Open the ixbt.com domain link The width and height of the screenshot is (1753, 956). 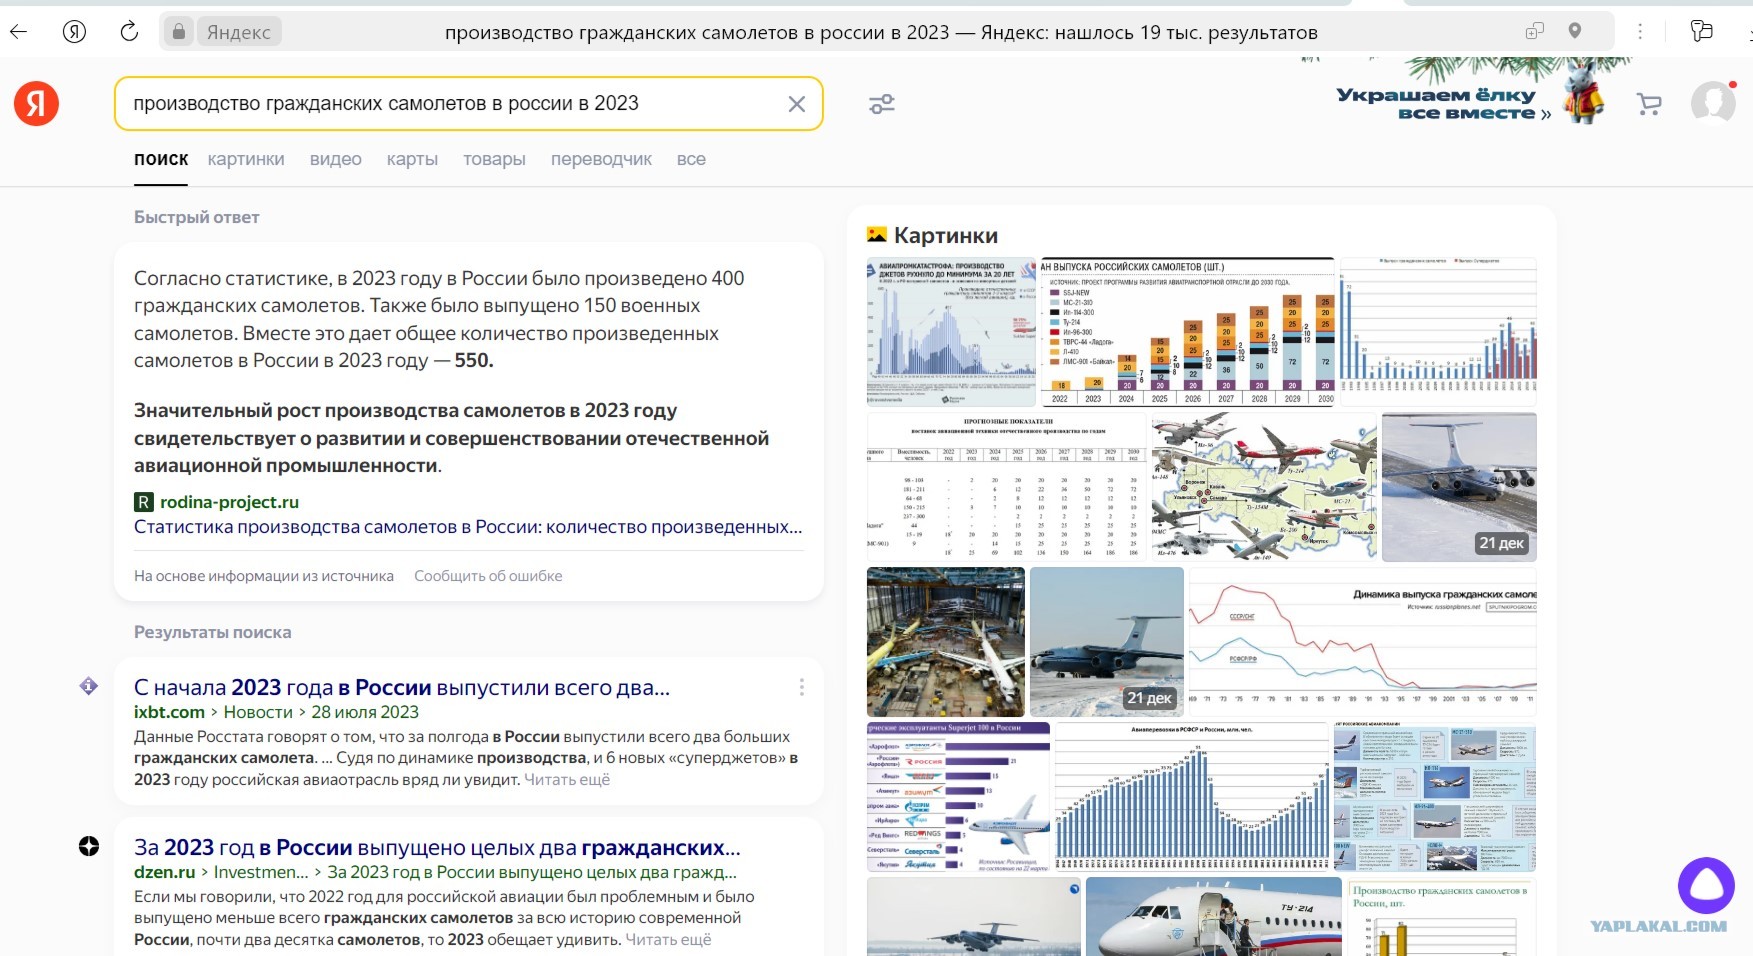coord(169,712)
